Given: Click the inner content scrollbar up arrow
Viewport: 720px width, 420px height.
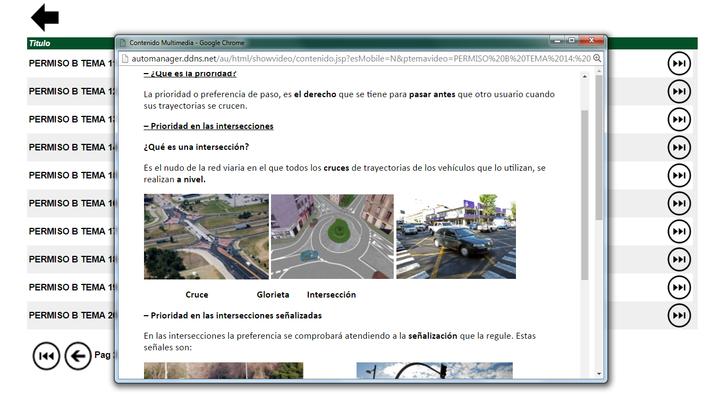Looking at the screenshot, I should click(x=585, y=77).
